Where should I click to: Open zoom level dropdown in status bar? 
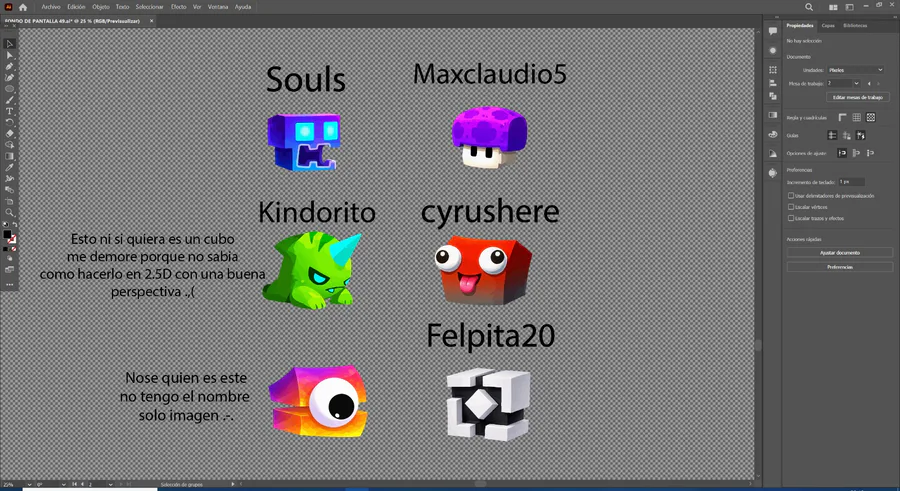(x=30, y=485)
